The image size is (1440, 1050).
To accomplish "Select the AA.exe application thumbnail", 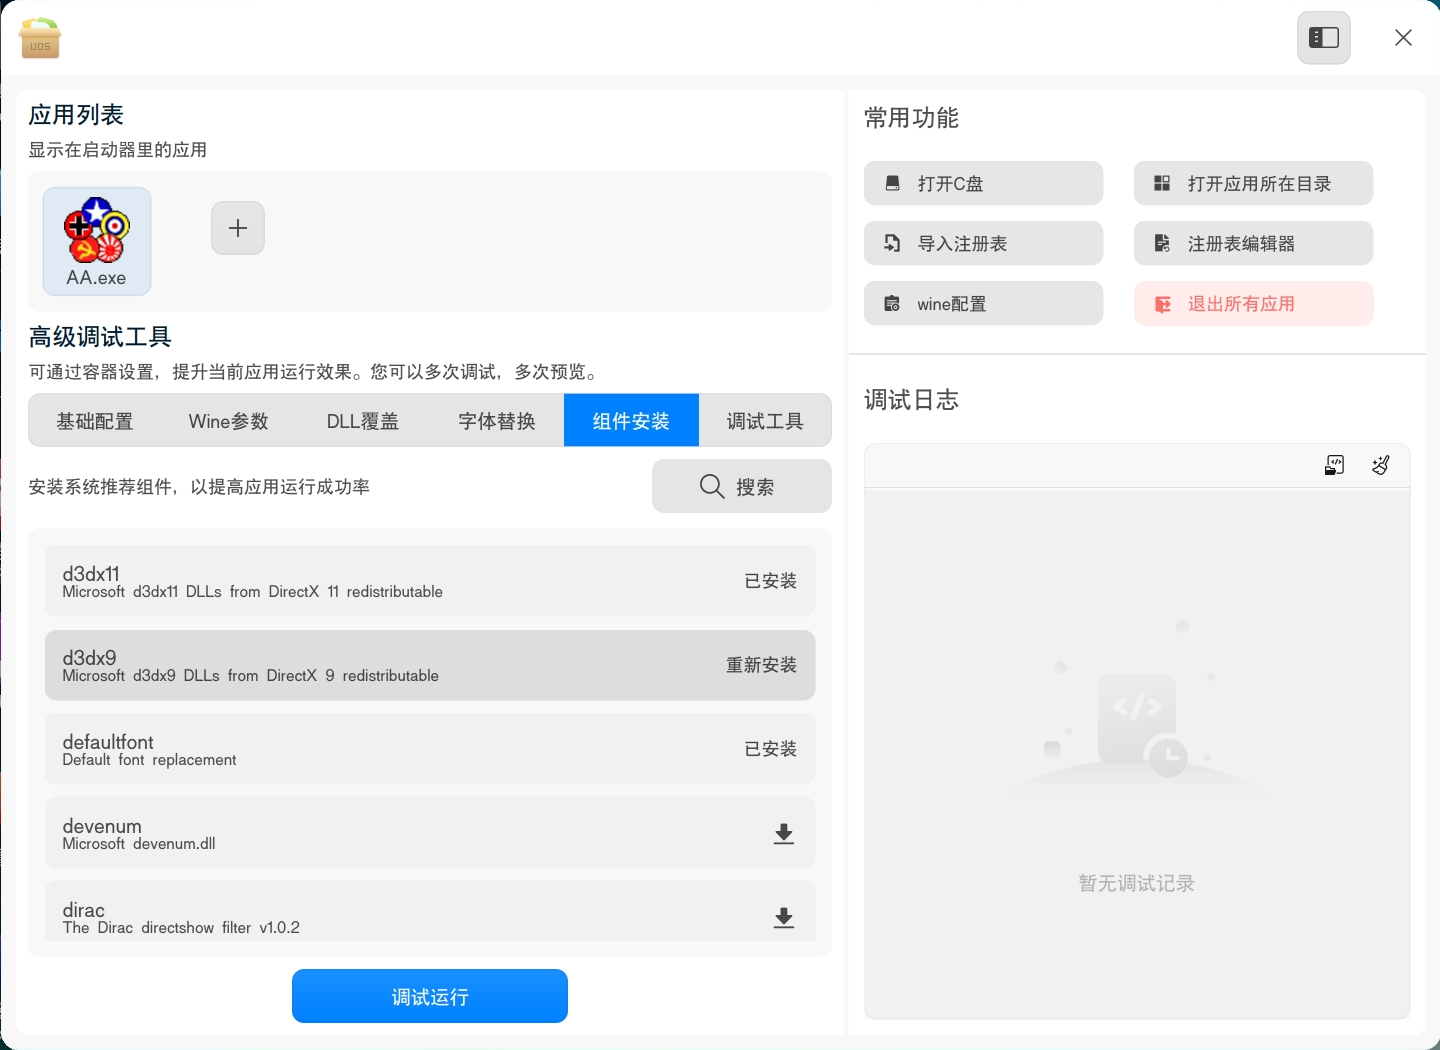I will (x=96, y=241).
